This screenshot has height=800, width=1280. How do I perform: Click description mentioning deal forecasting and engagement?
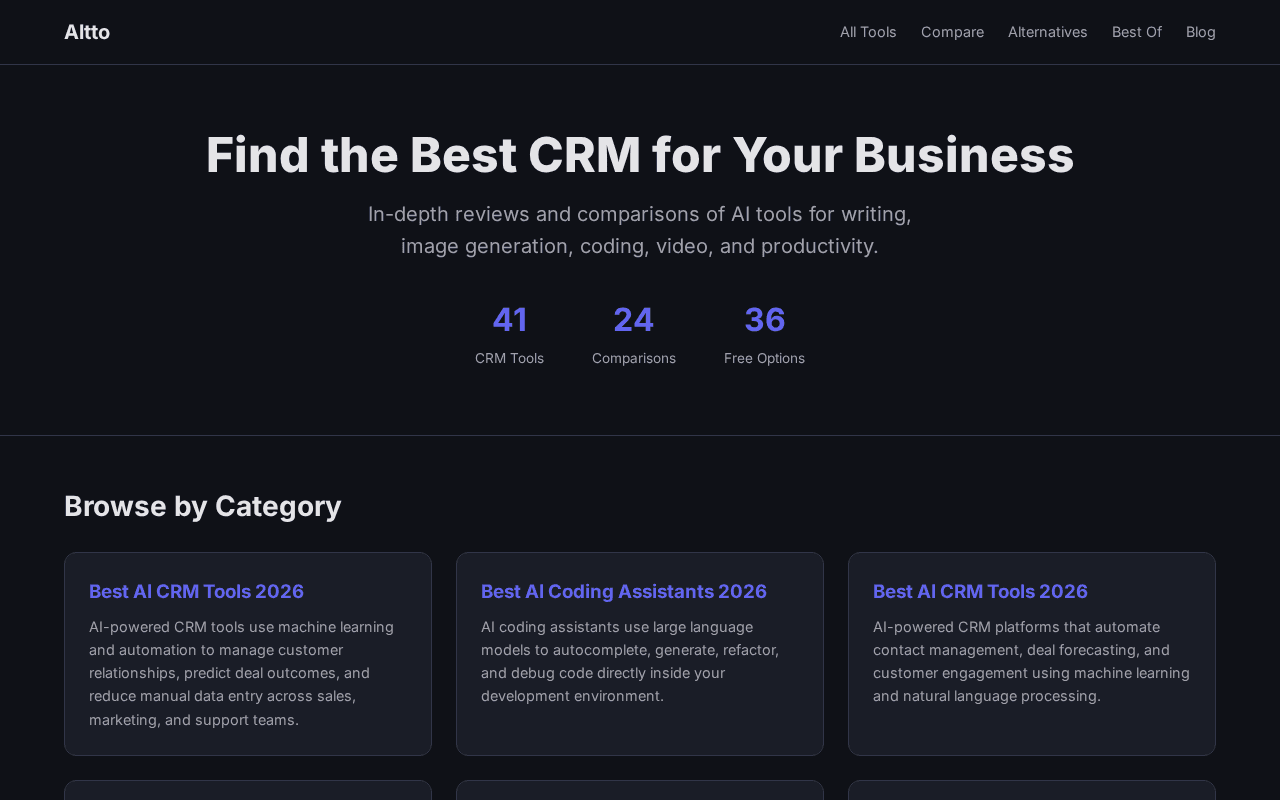tap(1031, 661)
